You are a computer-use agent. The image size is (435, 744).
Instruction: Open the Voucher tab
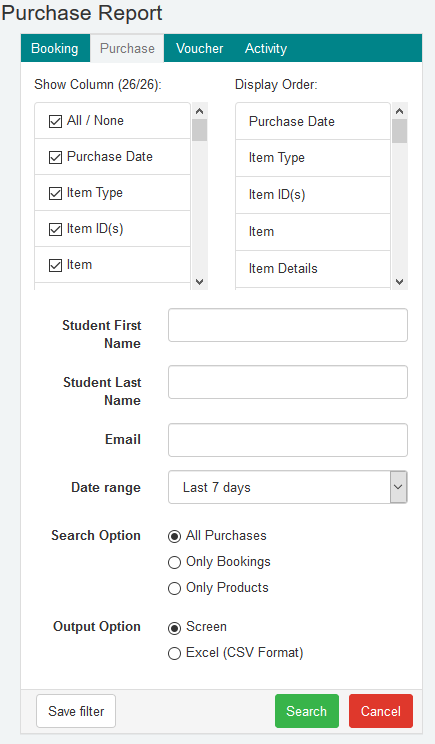[199, 48]
